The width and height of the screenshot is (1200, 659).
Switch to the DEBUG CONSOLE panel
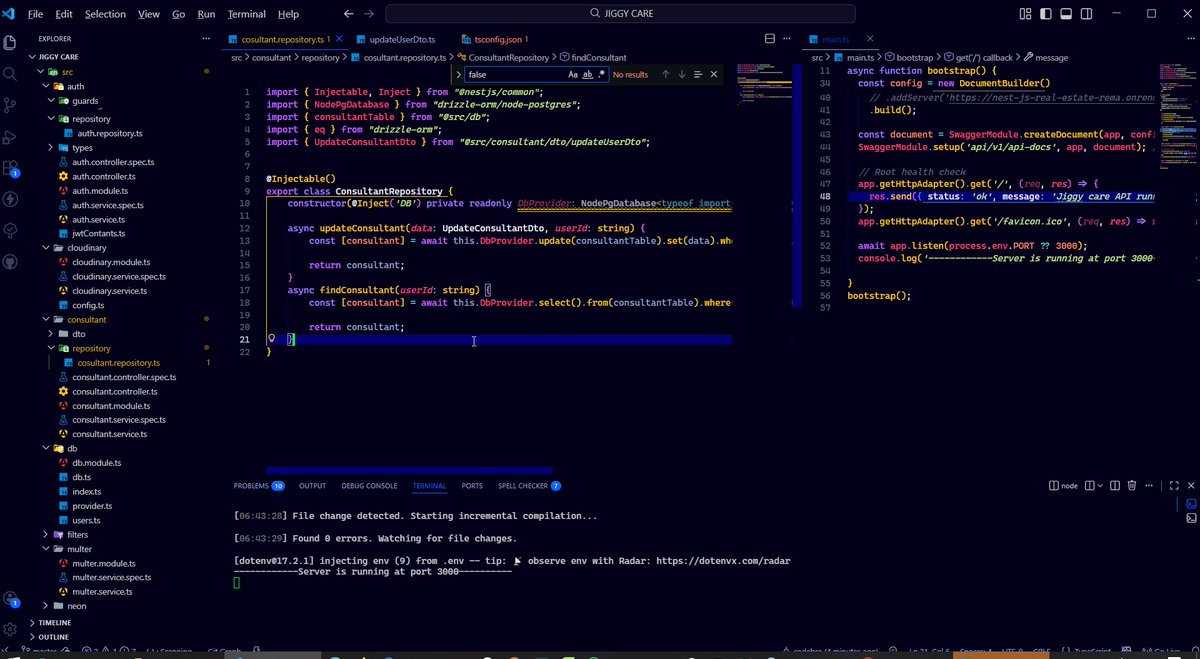tap(369, 485)
